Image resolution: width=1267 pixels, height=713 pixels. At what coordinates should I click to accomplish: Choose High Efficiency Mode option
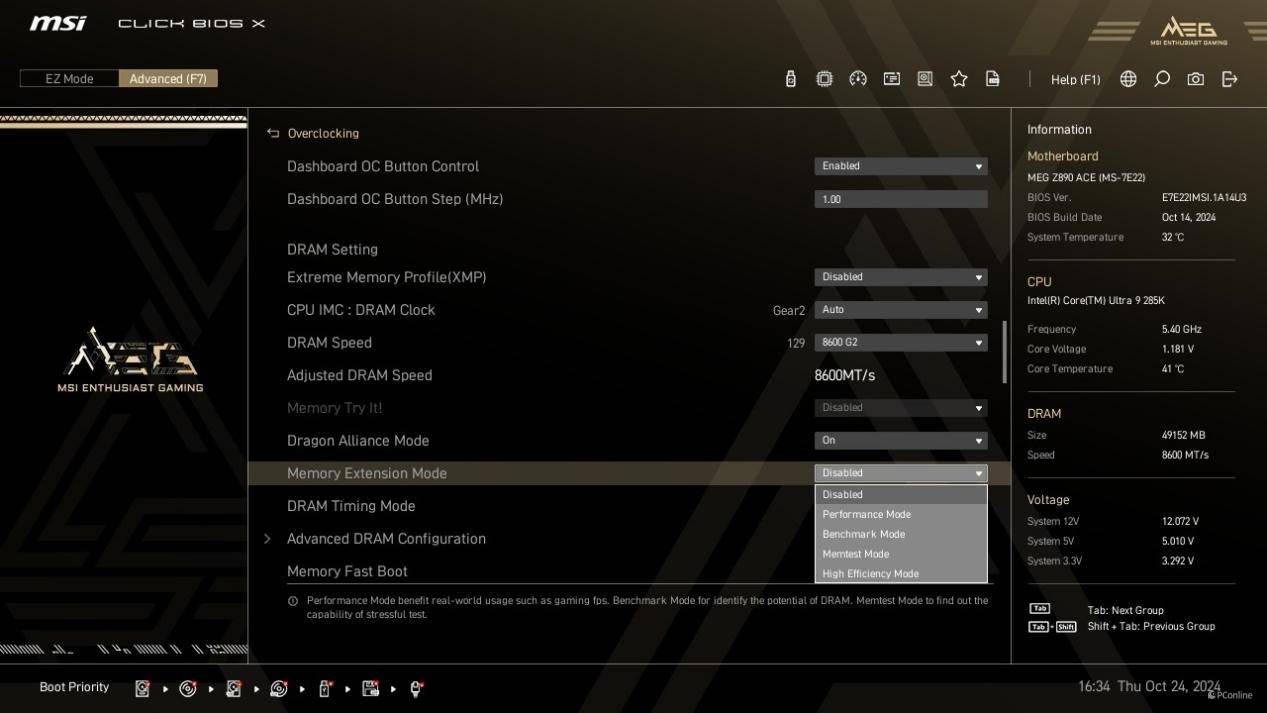point(871,574)
